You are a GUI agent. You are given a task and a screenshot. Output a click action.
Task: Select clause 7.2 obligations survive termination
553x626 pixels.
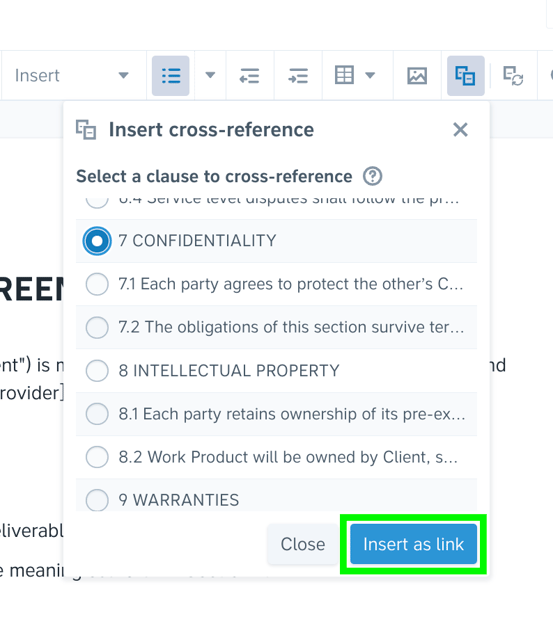pos(276,327)
